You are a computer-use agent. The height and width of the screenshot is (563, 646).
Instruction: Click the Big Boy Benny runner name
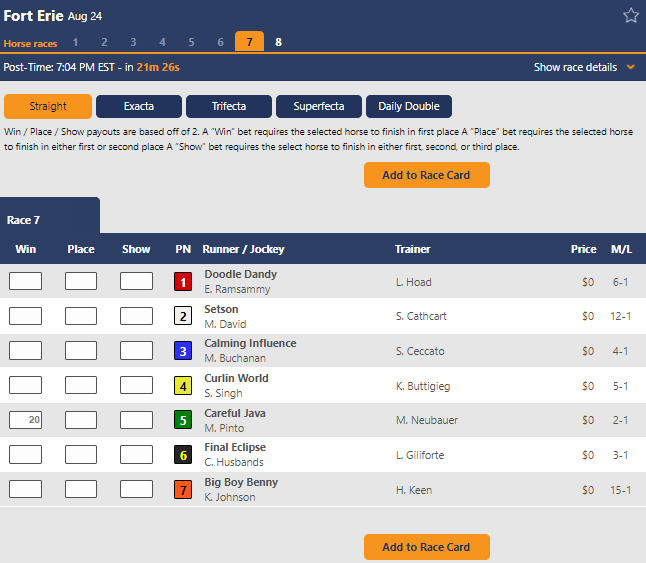click(x=241, y=482)
